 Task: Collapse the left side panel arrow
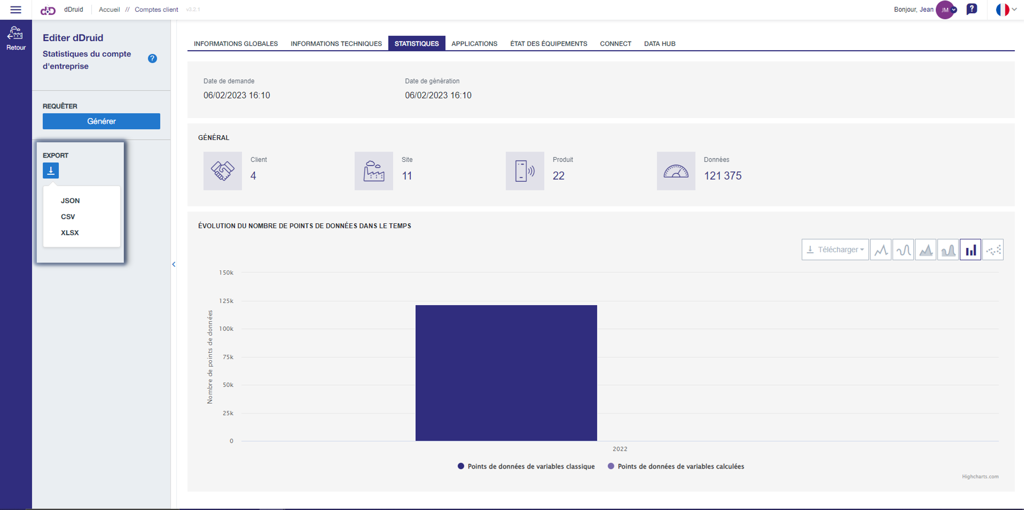tap(174, 264)
